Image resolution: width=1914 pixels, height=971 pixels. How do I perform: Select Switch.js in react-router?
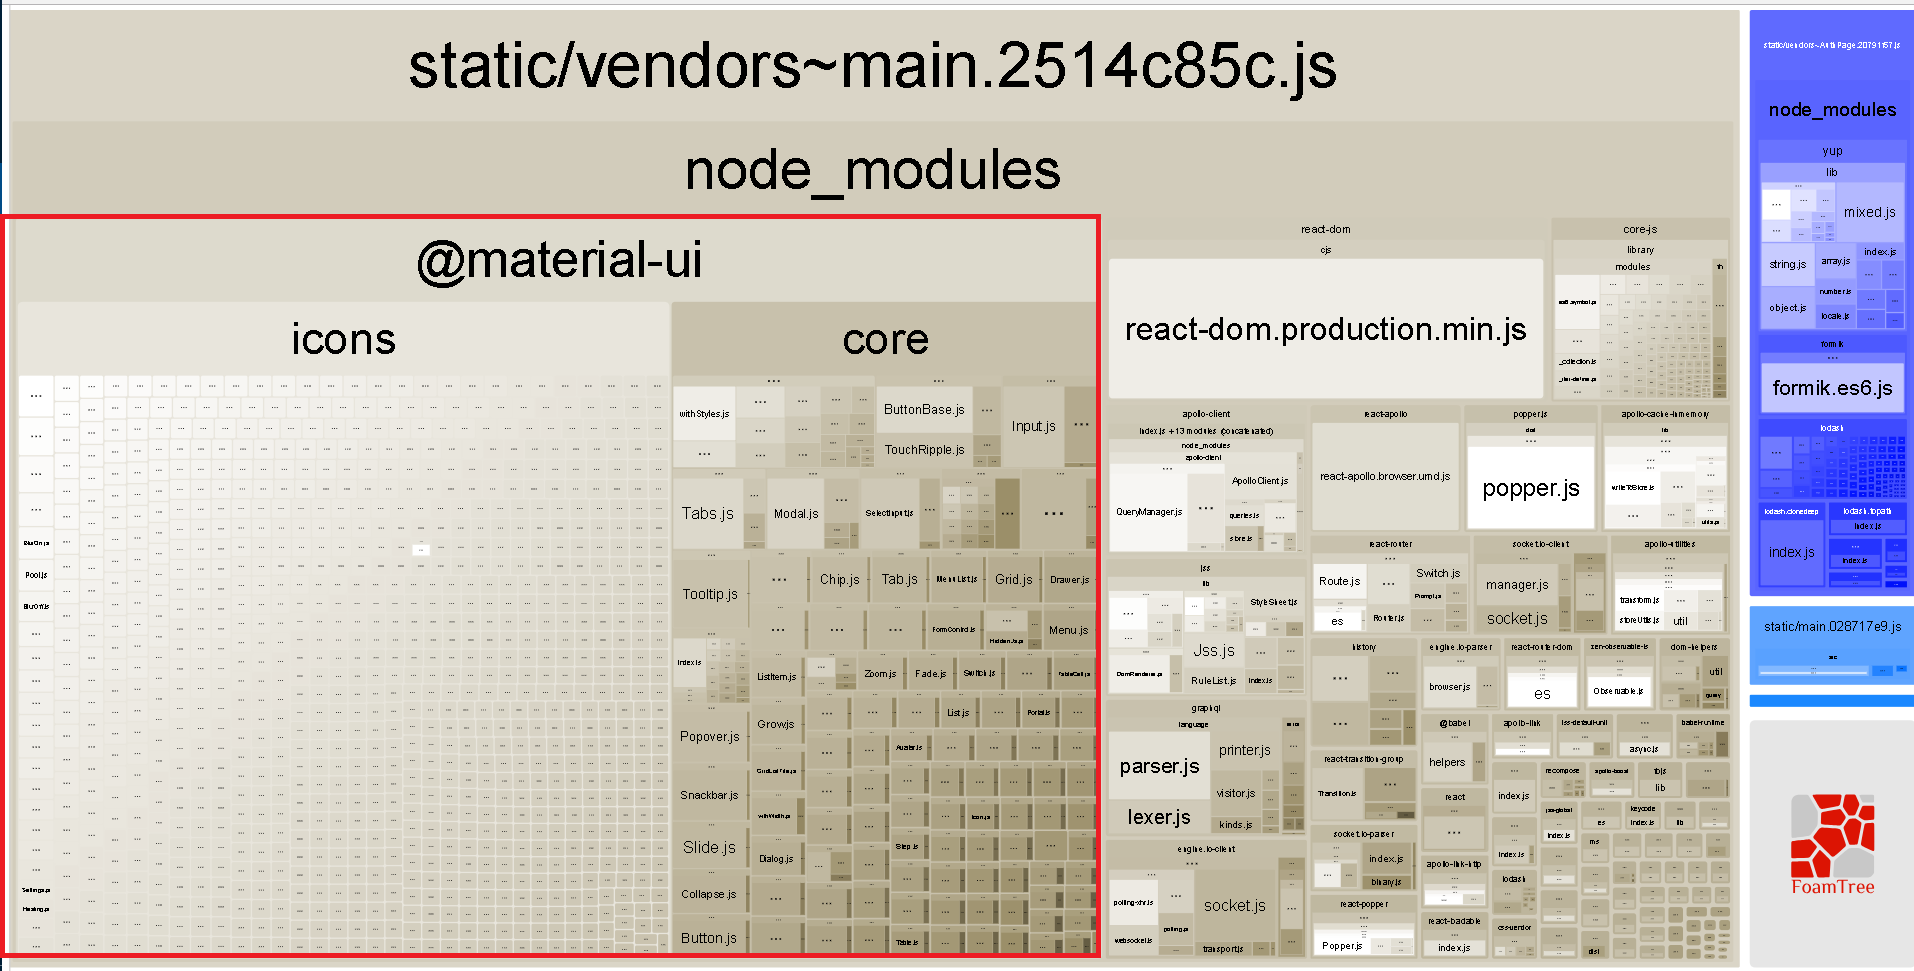(x=1438, y=573)
